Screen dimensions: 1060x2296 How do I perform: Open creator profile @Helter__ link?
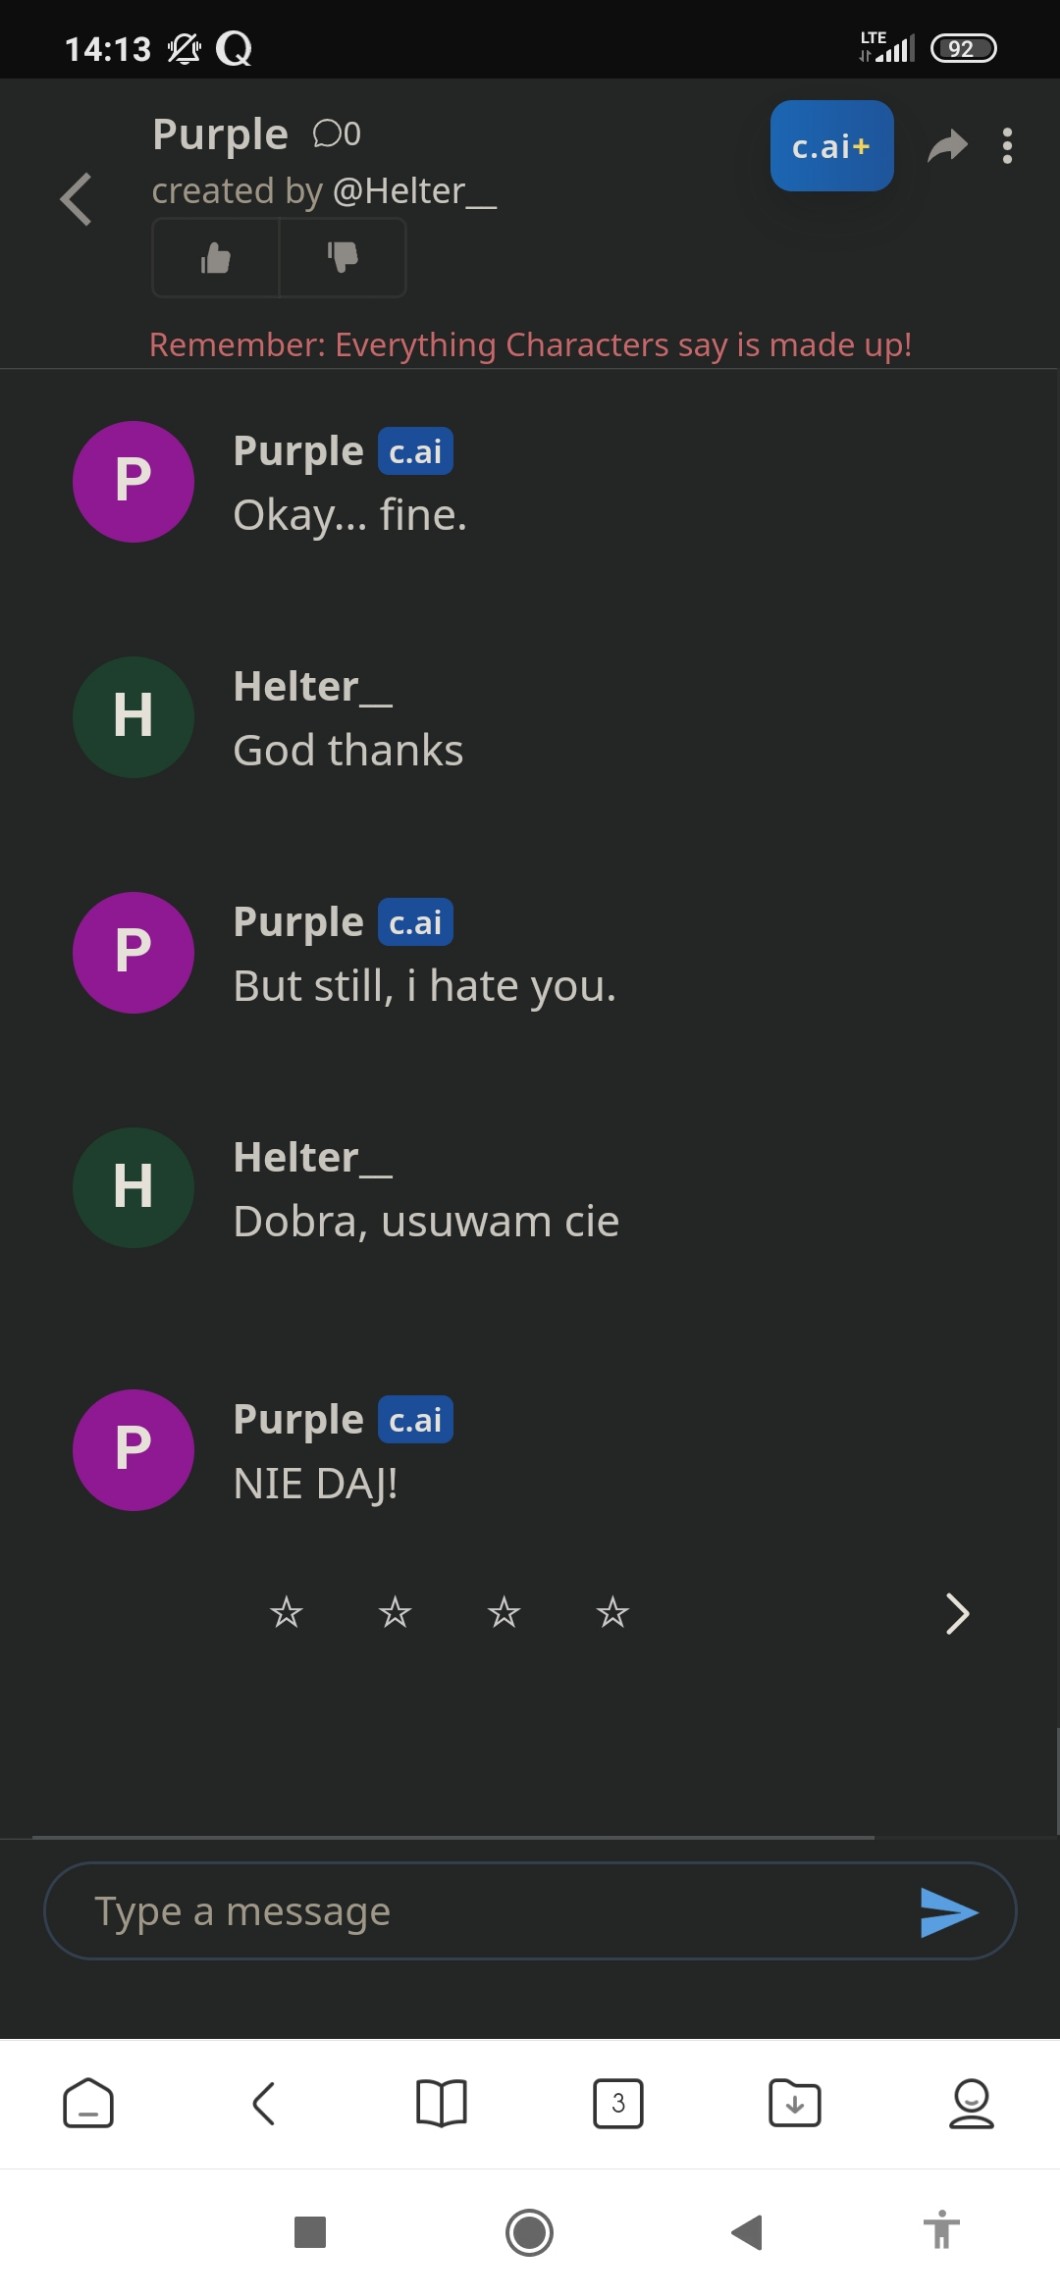(x=414, y=191)
